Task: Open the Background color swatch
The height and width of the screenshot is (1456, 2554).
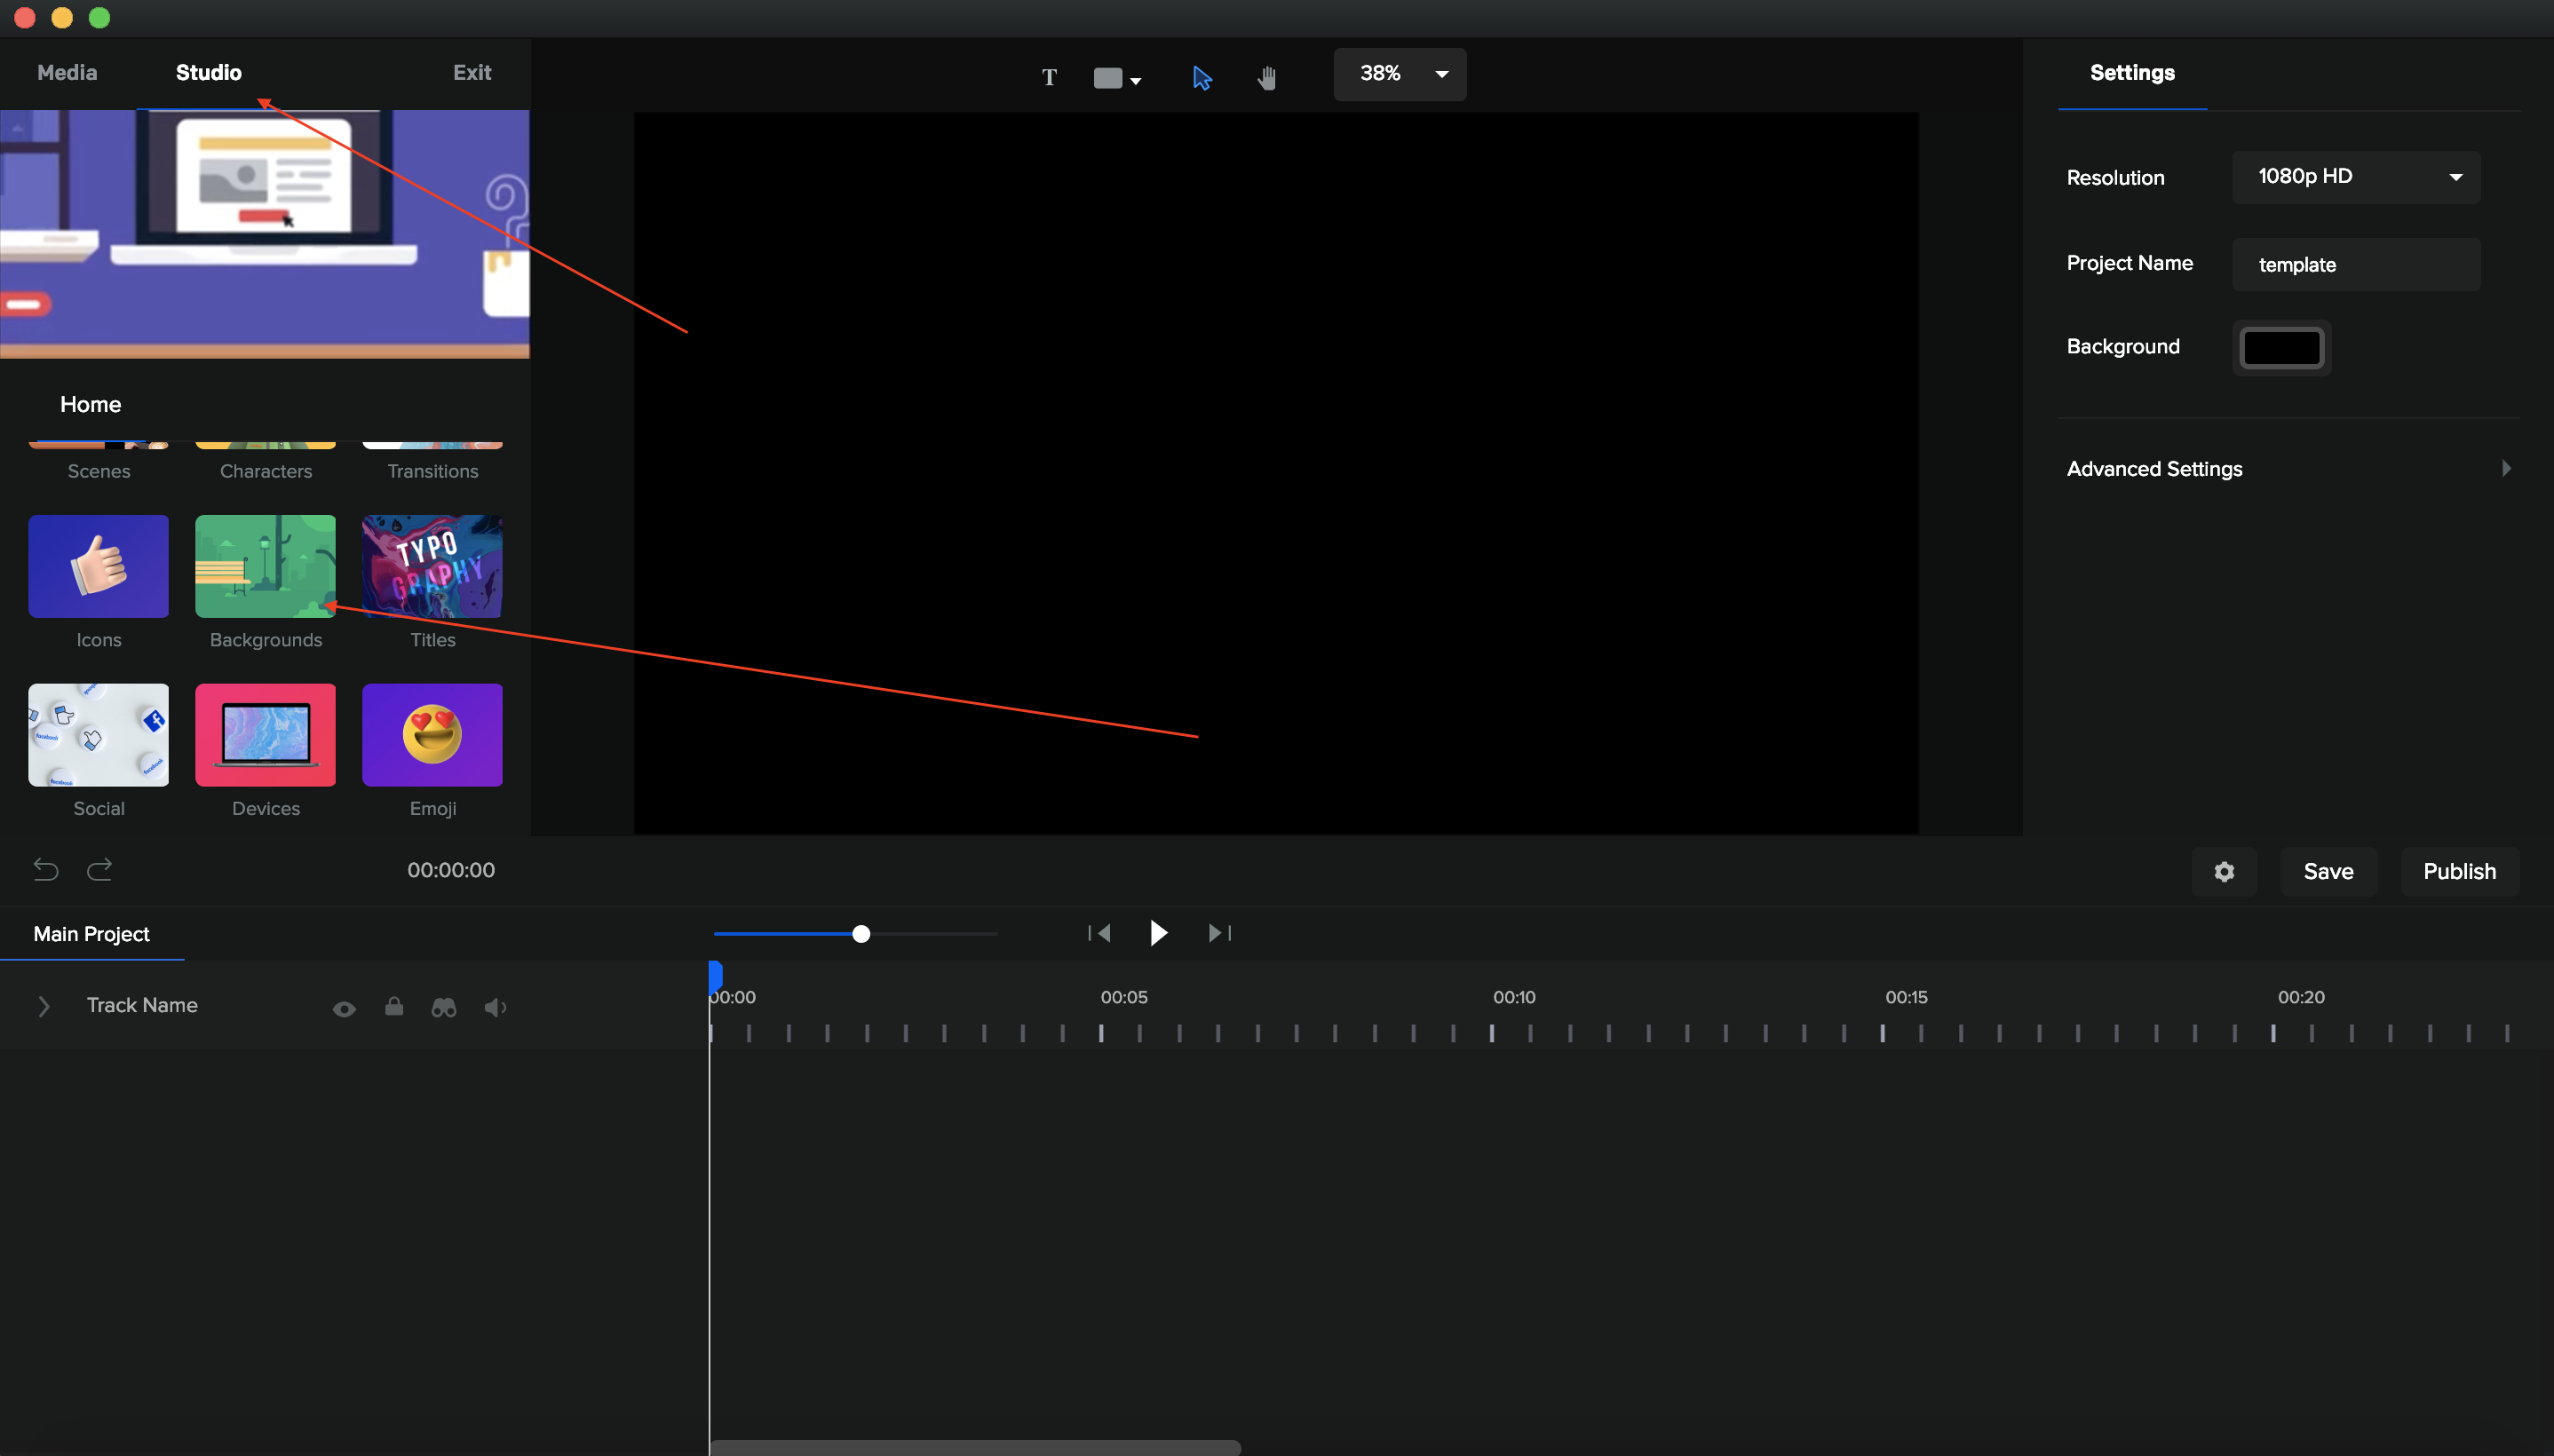Action: [2281, 347]
